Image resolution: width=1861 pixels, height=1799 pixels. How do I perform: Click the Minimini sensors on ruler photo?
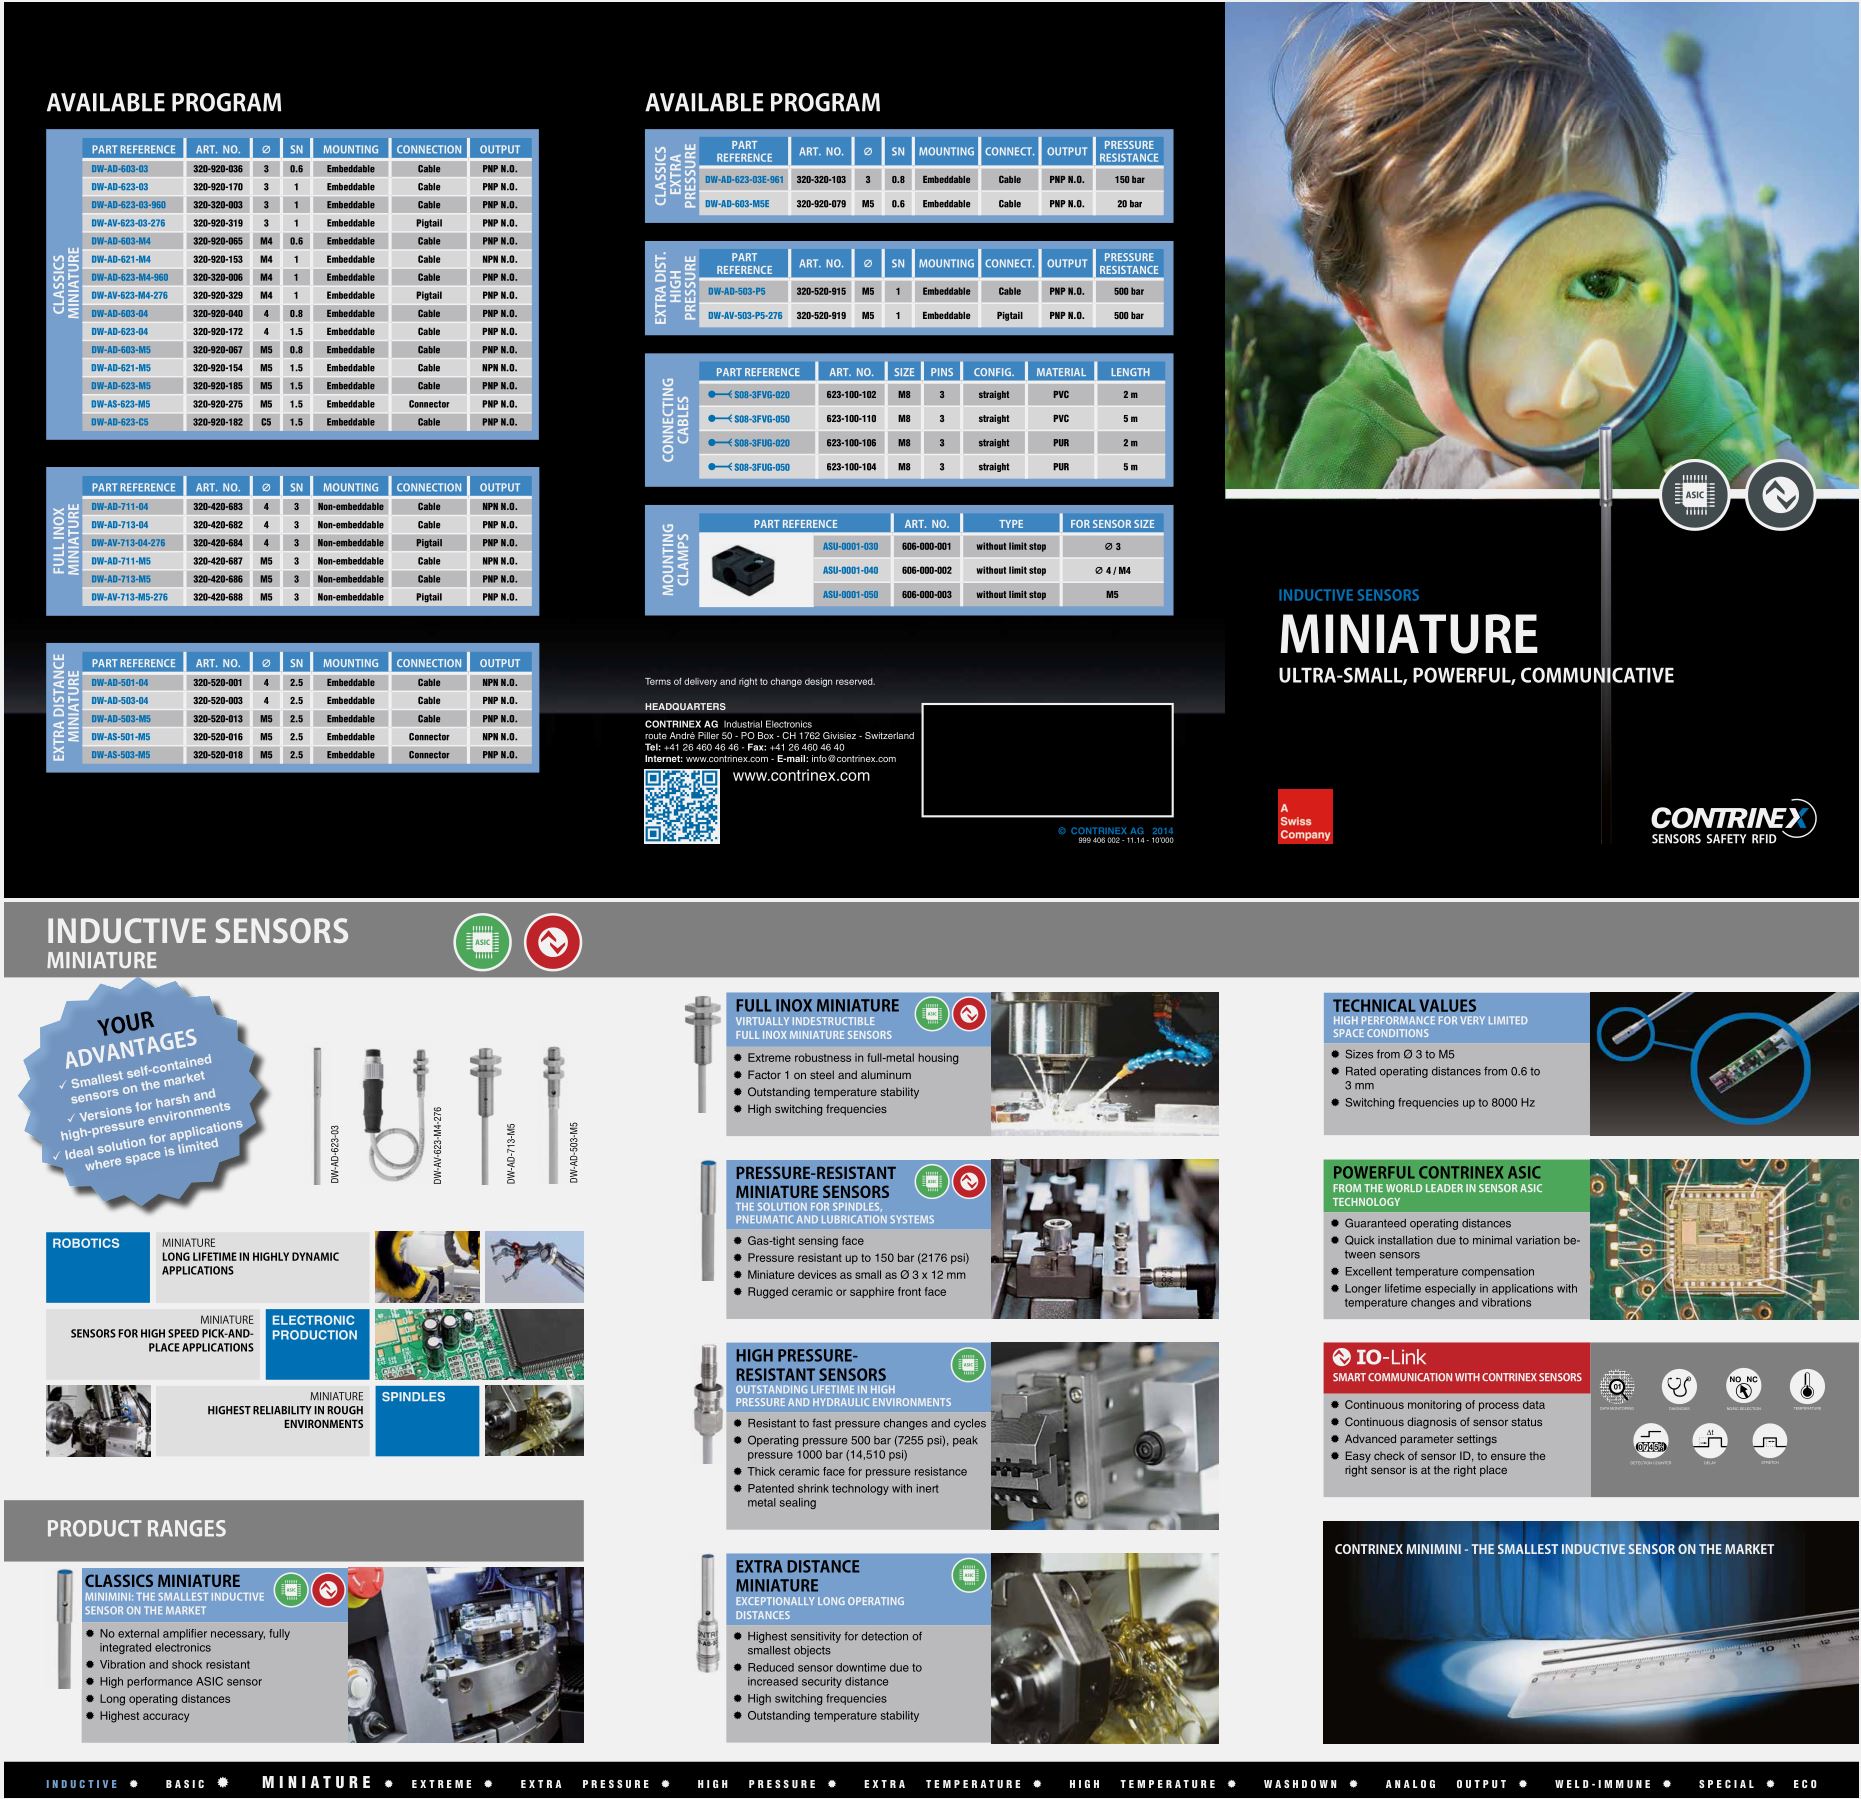1590,1632
